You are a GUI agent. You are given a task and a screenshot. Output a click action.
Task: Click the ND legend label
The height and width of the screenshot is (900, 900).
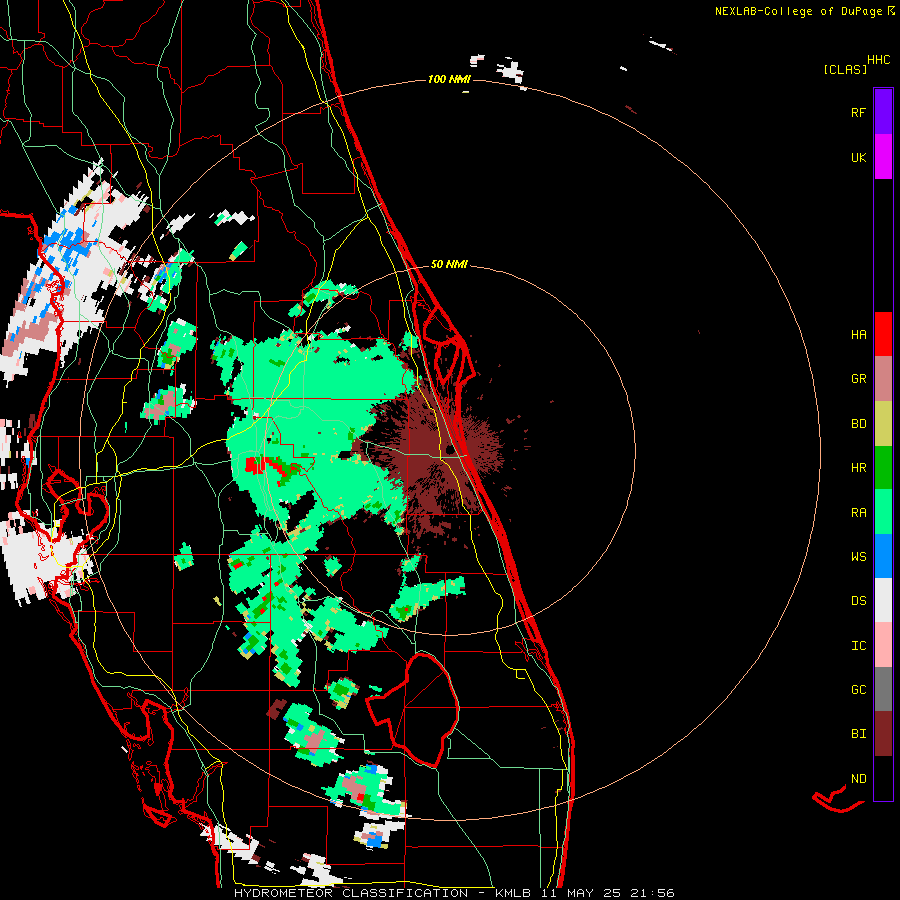(x=858, y=779)
